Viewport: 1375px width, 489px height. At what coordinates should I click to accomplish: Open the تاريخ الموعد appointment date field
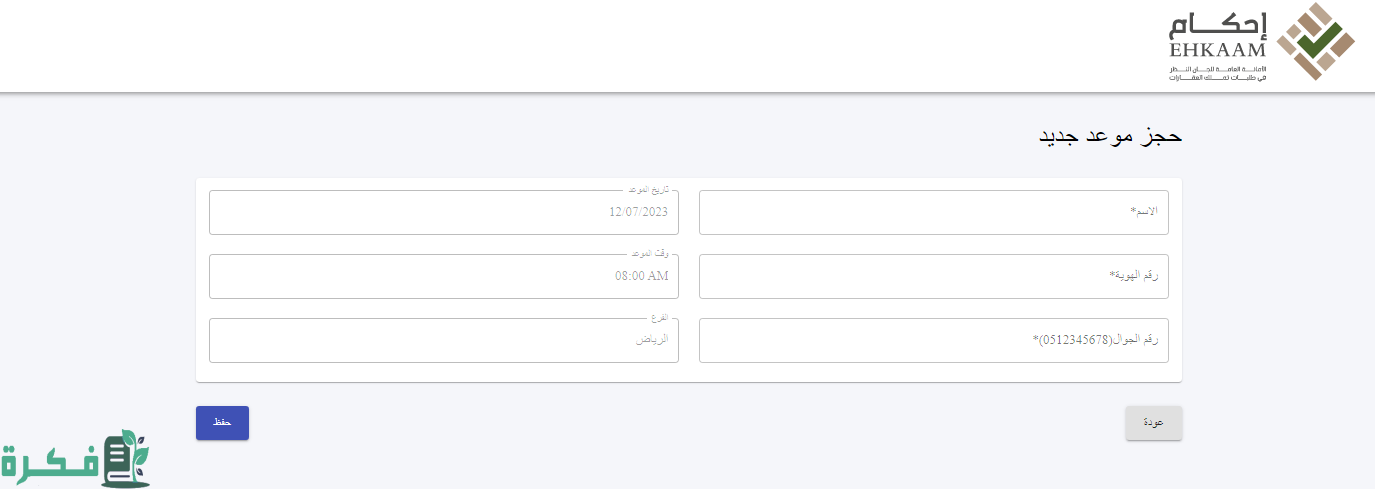(x=444, y=212)
